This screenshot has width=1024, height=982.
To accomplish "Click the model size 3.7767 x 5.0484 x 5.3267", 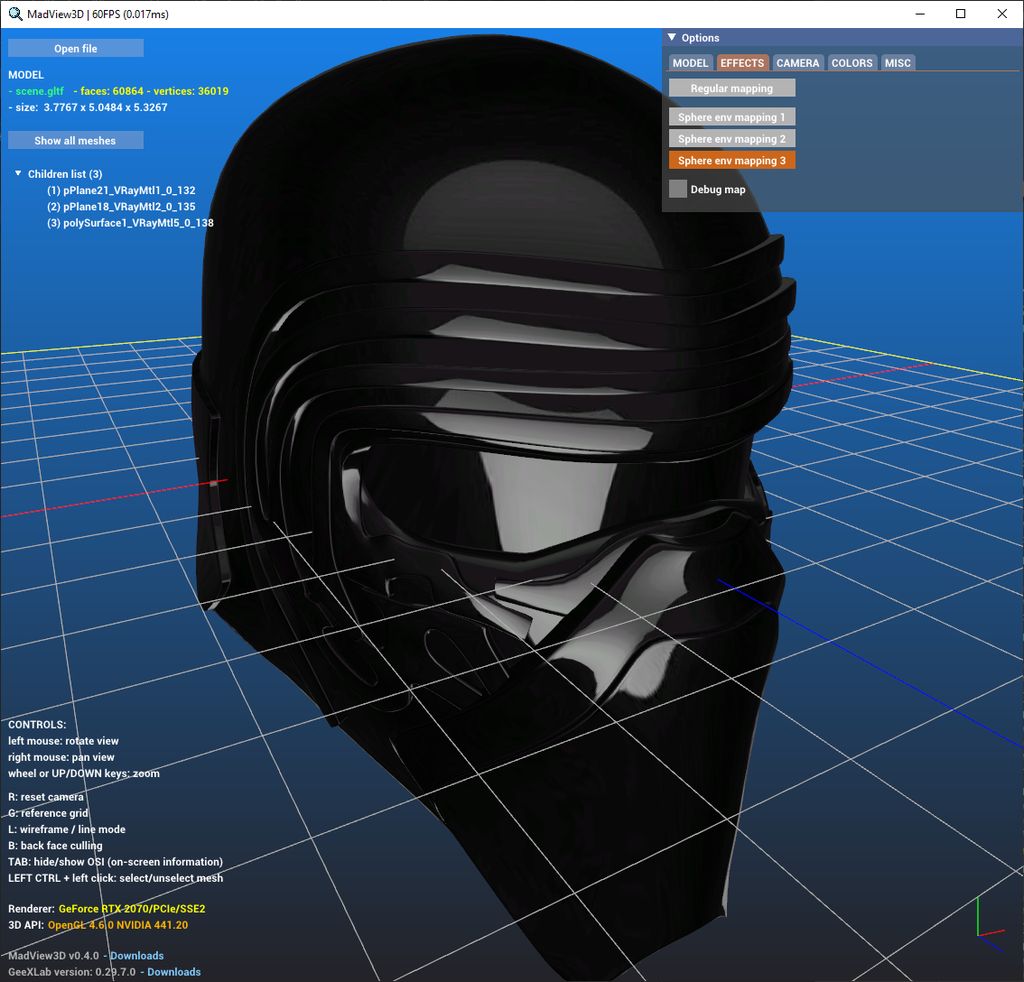I will (x=105, y=107).
